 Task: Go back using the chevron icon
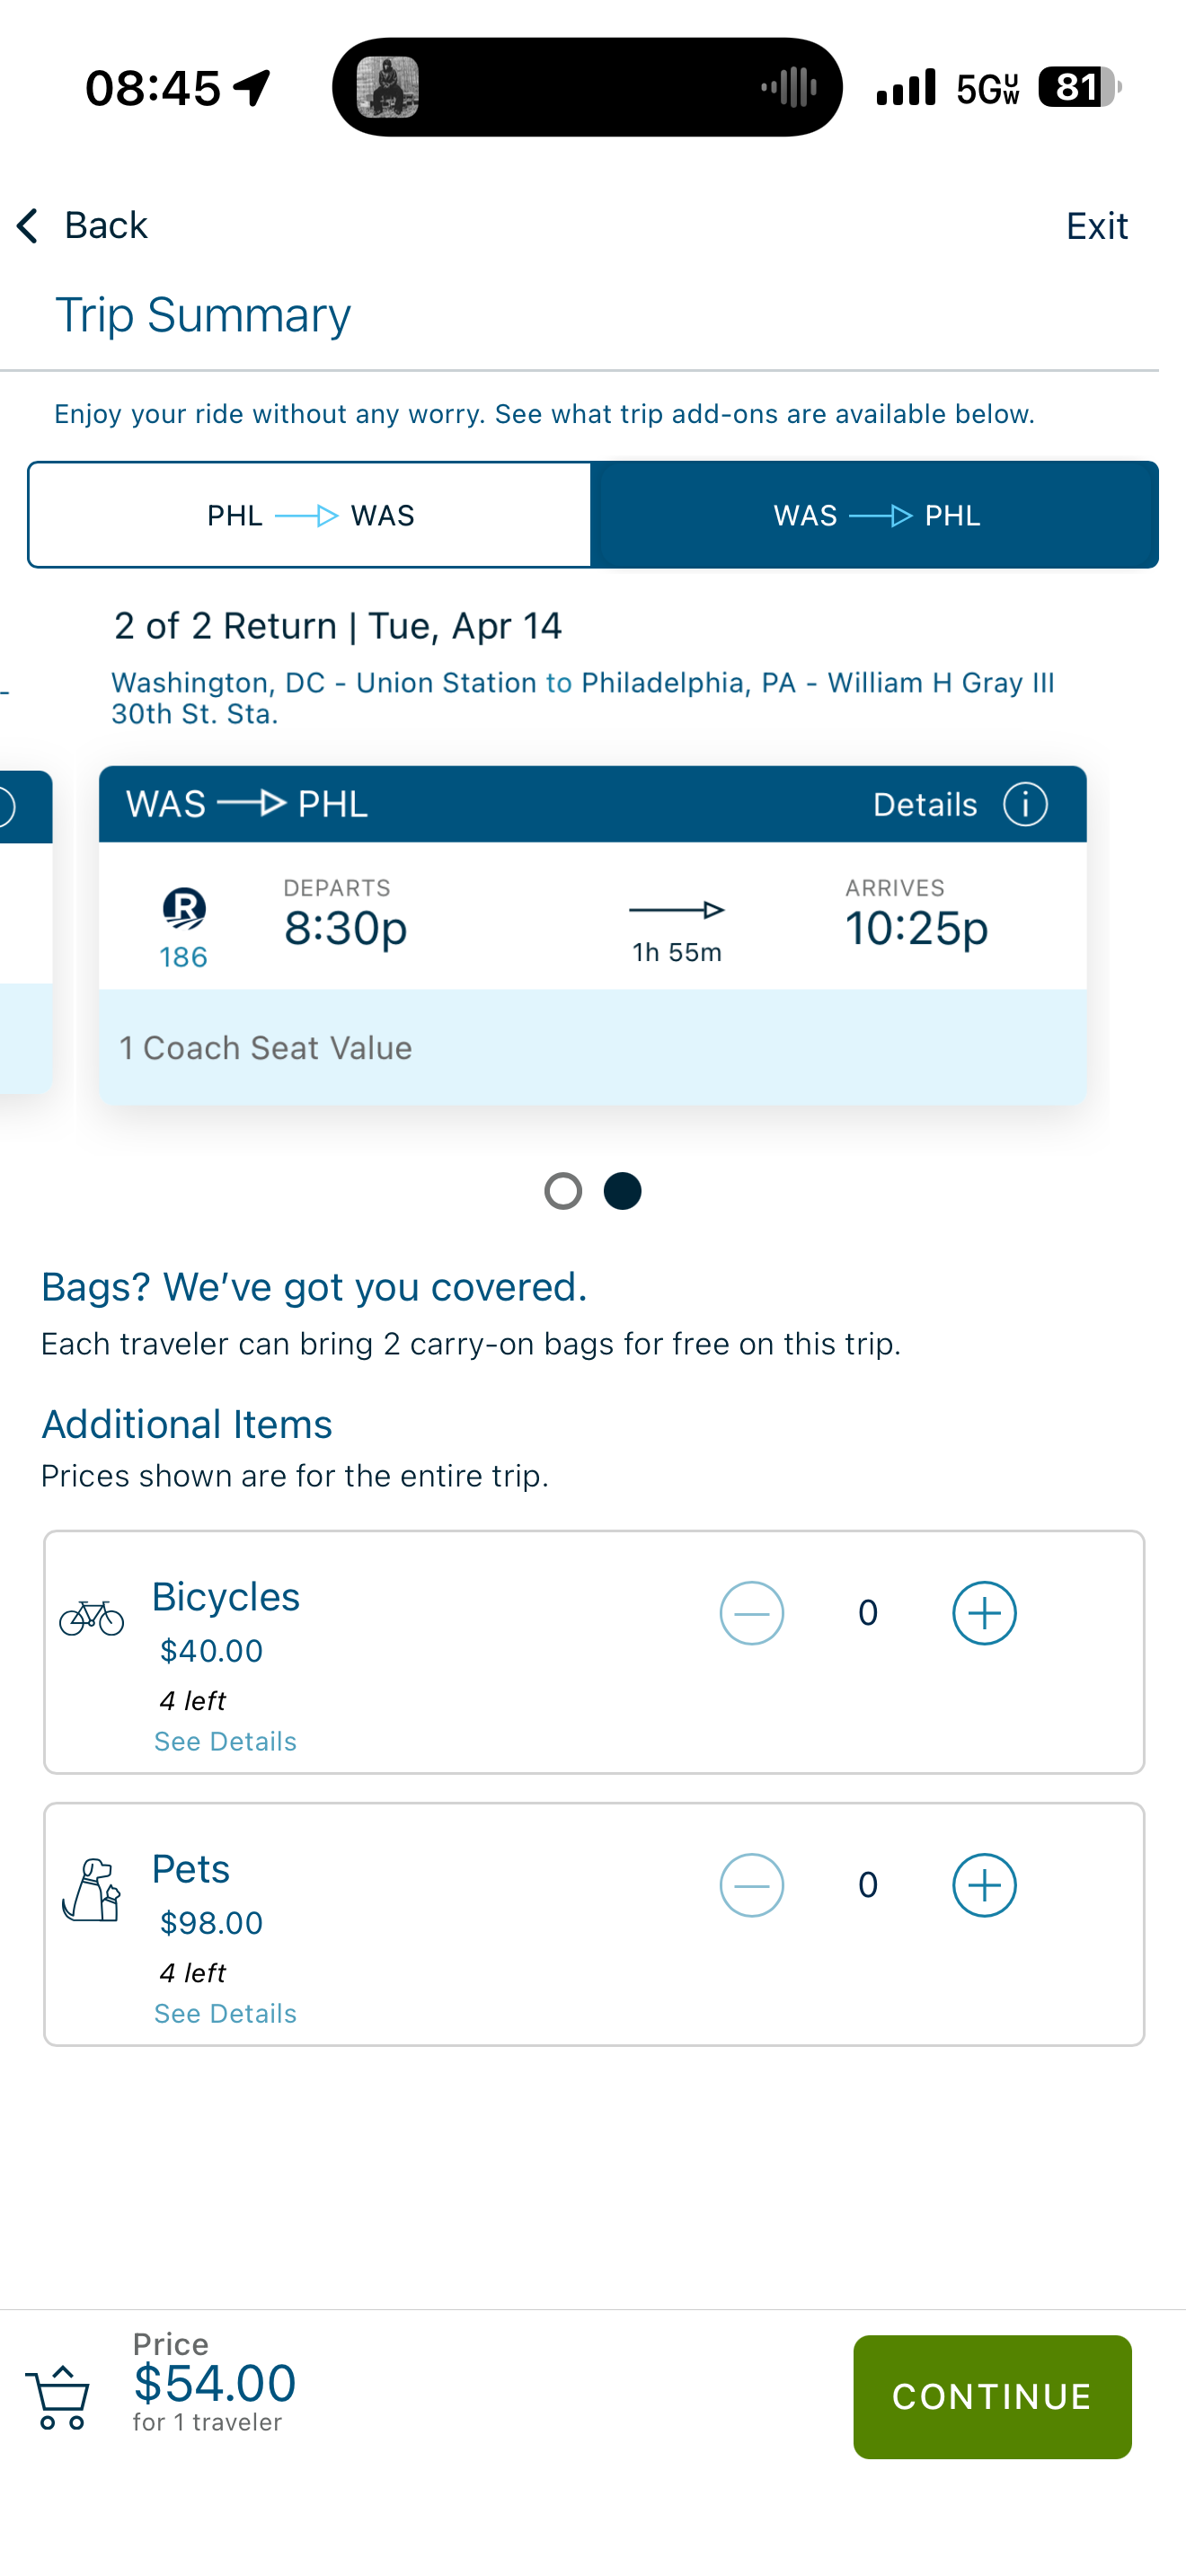coord(27,226)
